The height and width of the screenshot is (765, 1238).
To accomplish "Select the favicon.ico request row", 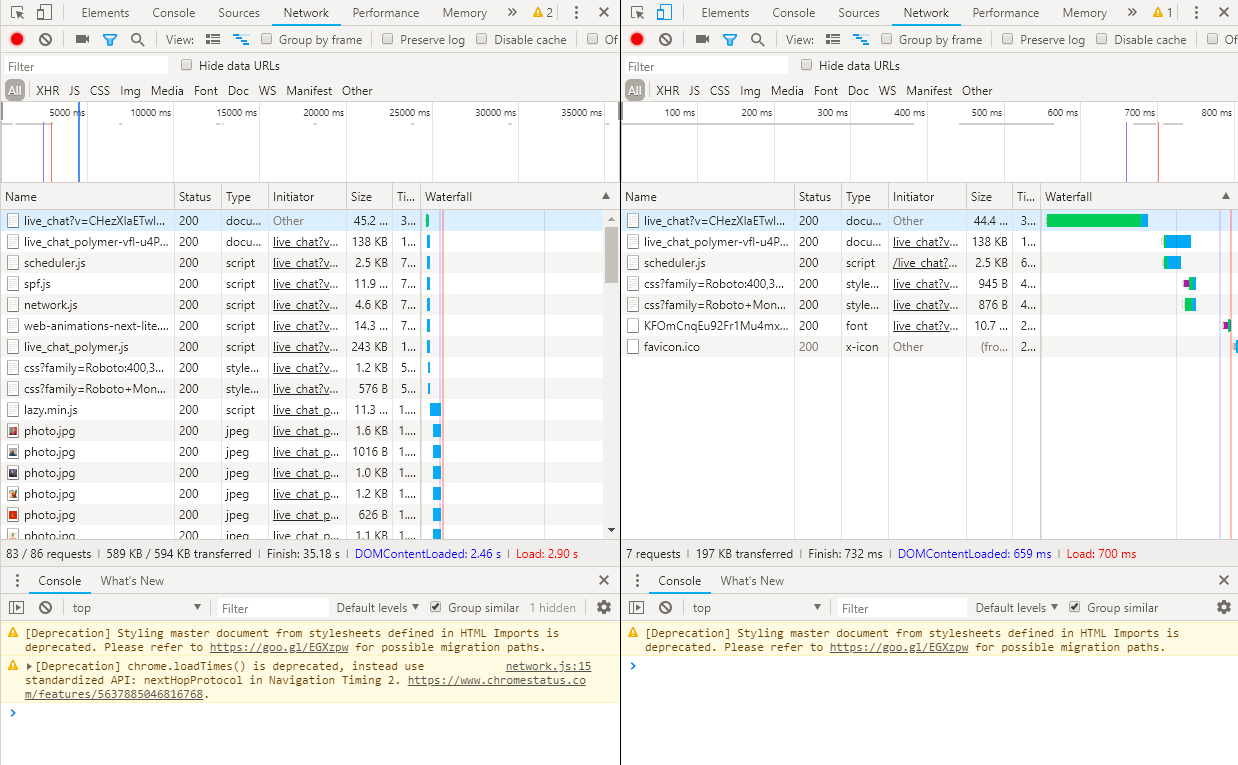I will (x=671, y=347).
